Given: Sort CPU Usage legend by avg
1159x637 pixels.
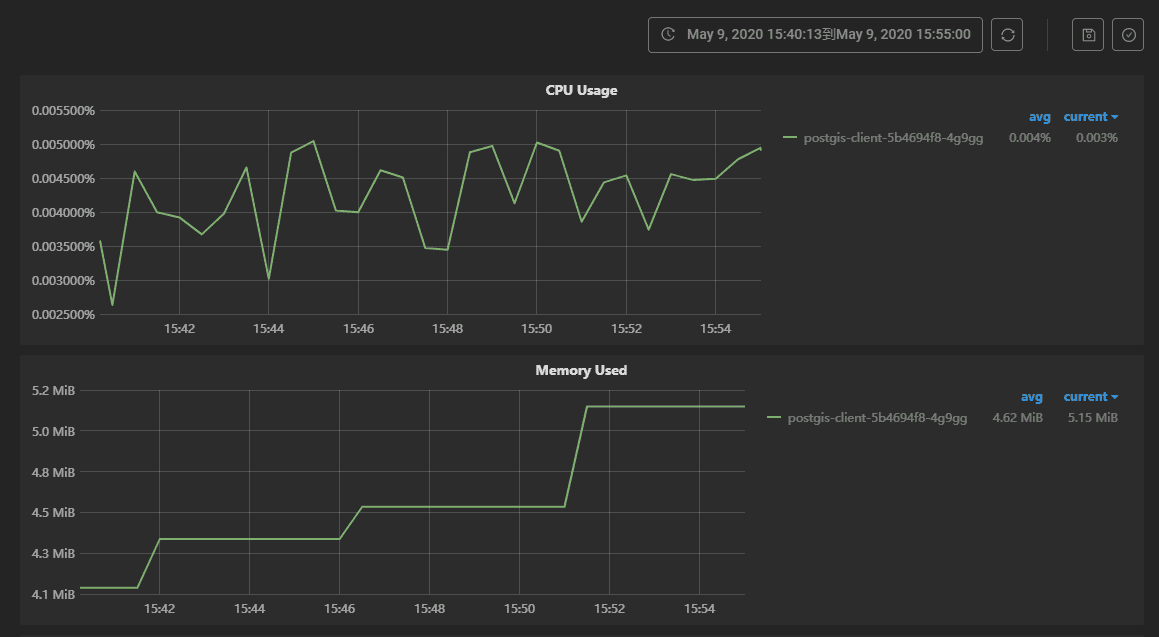Looking at the screenshot, I should (1040, 117).
